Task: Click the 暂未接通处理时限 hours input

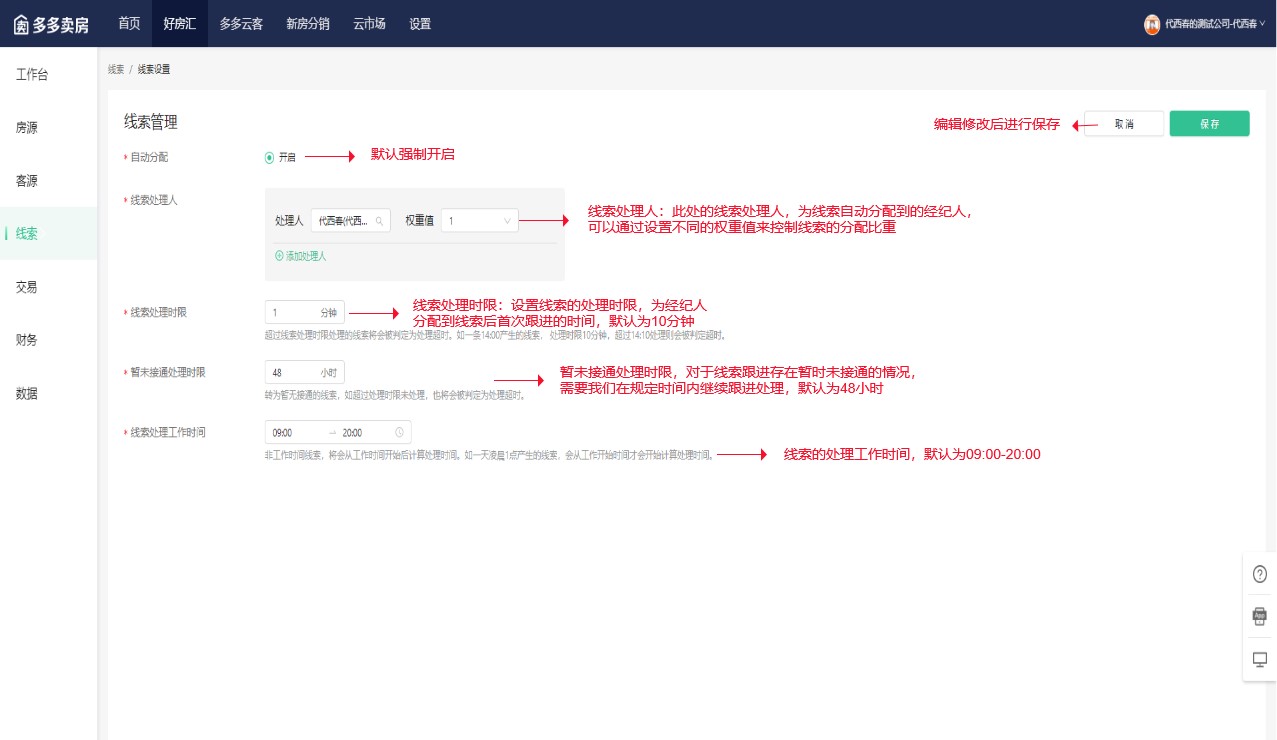Action: click(x=305, y=372)
